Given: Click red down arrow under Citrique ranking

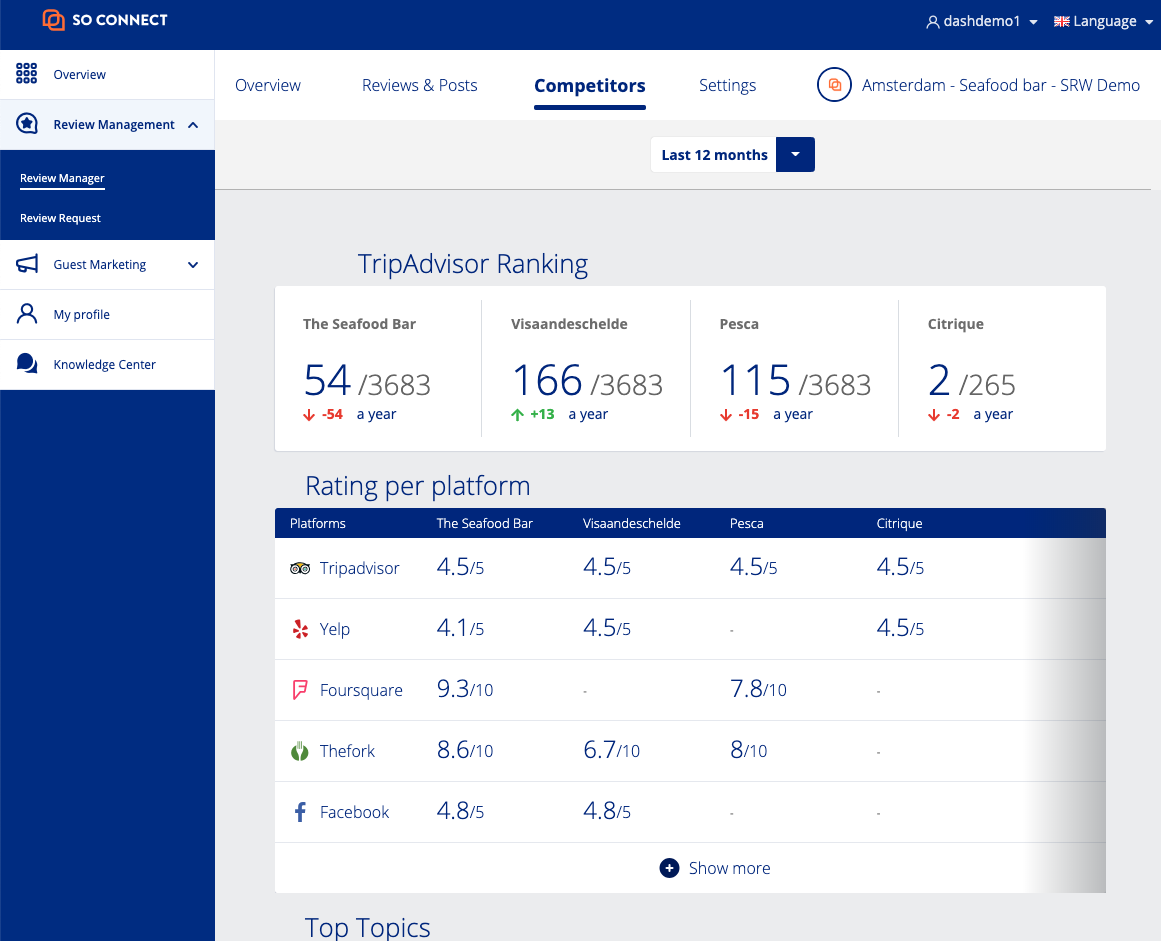Looking at the screenshot, I should pos(934,415).
